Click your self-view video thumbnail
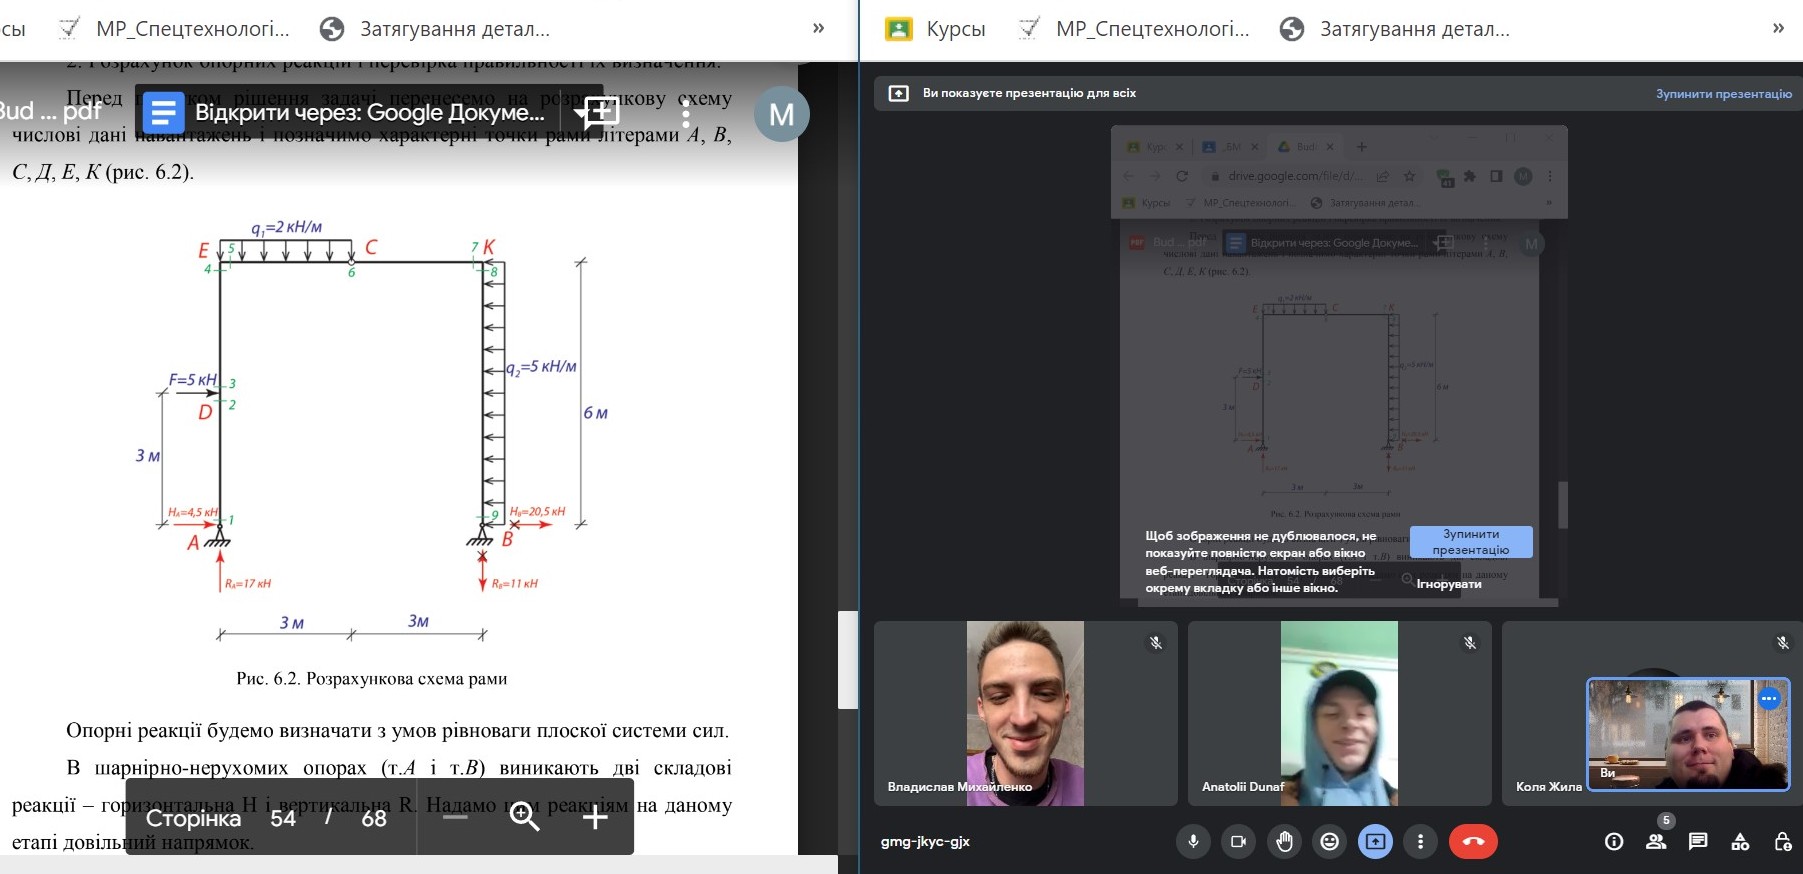Screen dimensions: 1803x874 pos(1688,735)
